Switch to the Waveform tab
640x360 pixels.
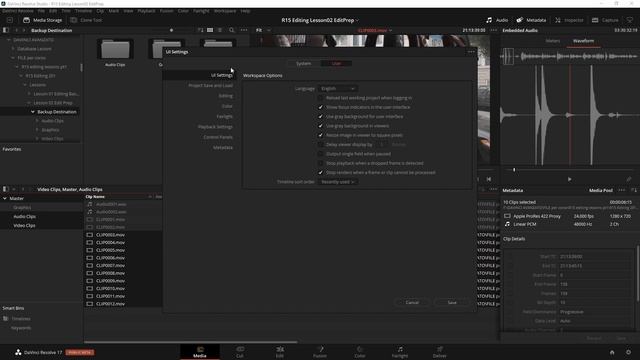pyautogui.click(x=583, y=41)
